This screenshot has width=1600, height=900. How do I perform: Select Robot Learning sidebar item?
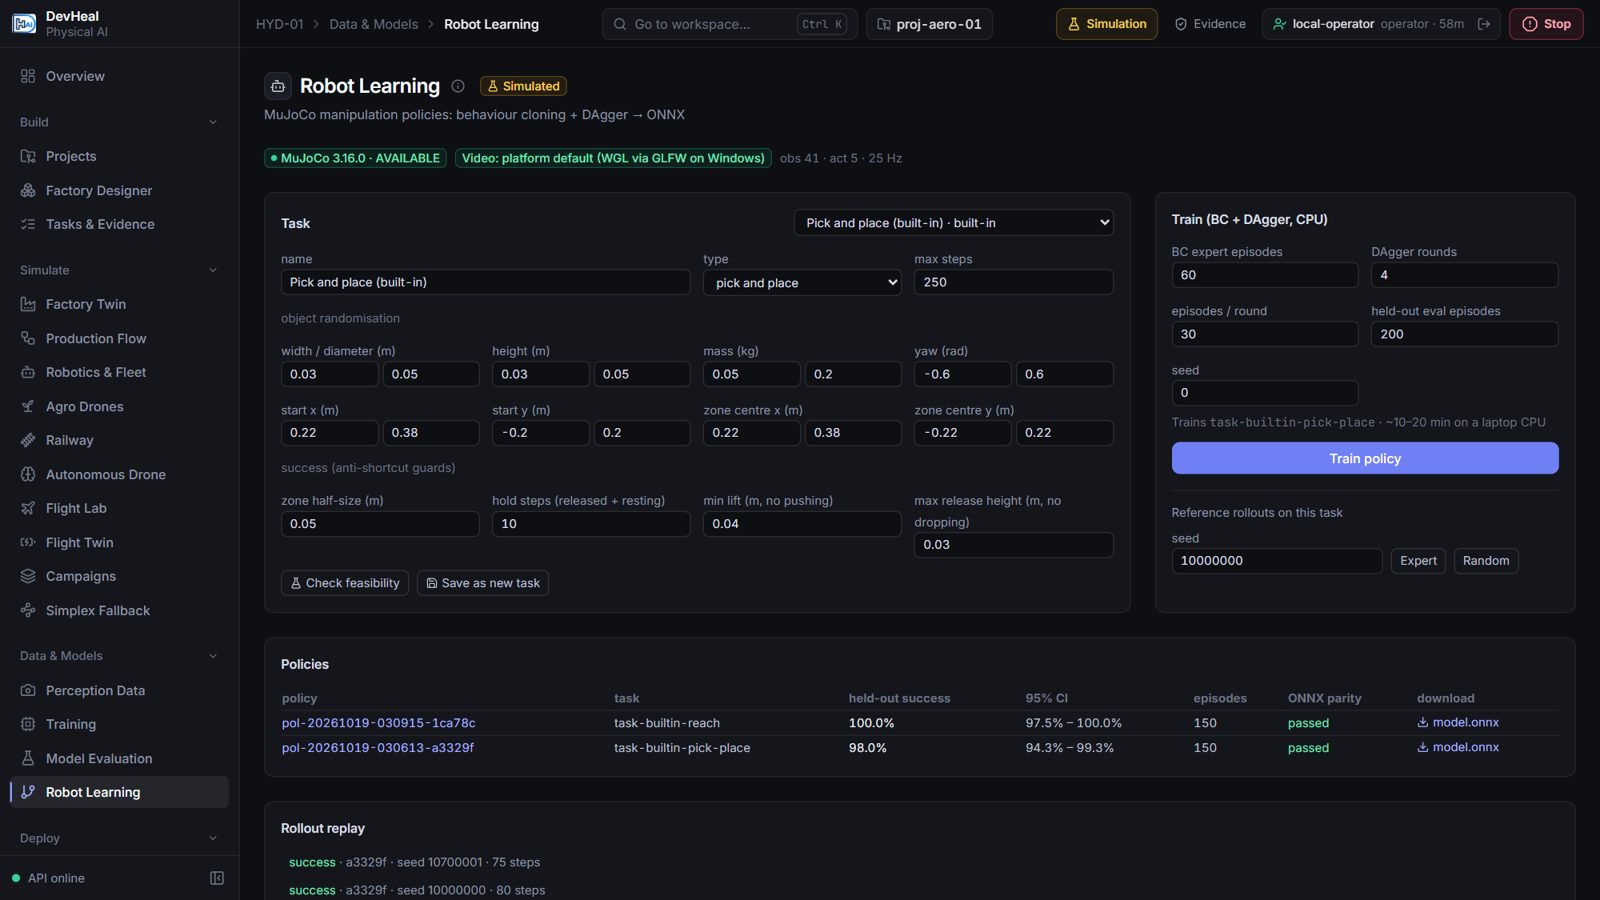pyautogui.click(x=118, y=792)
